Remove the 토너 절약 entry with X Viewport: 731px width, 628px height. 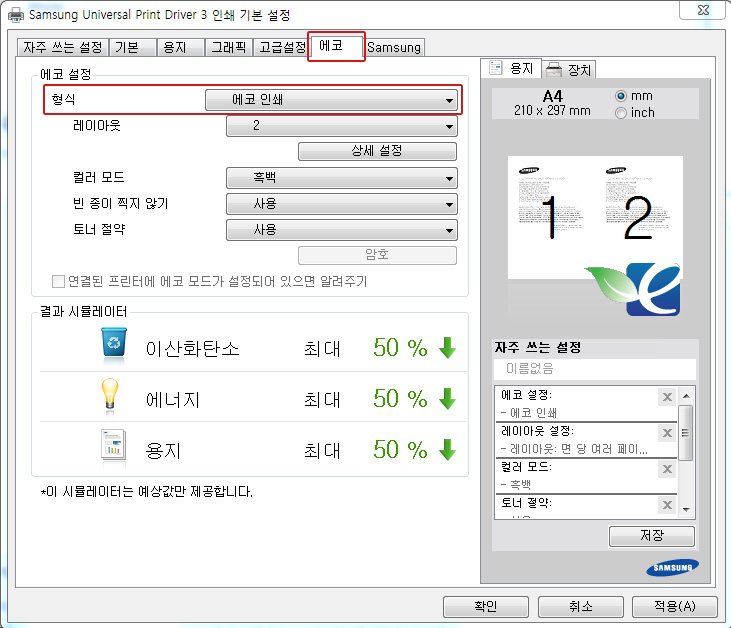tap(667, 504)
